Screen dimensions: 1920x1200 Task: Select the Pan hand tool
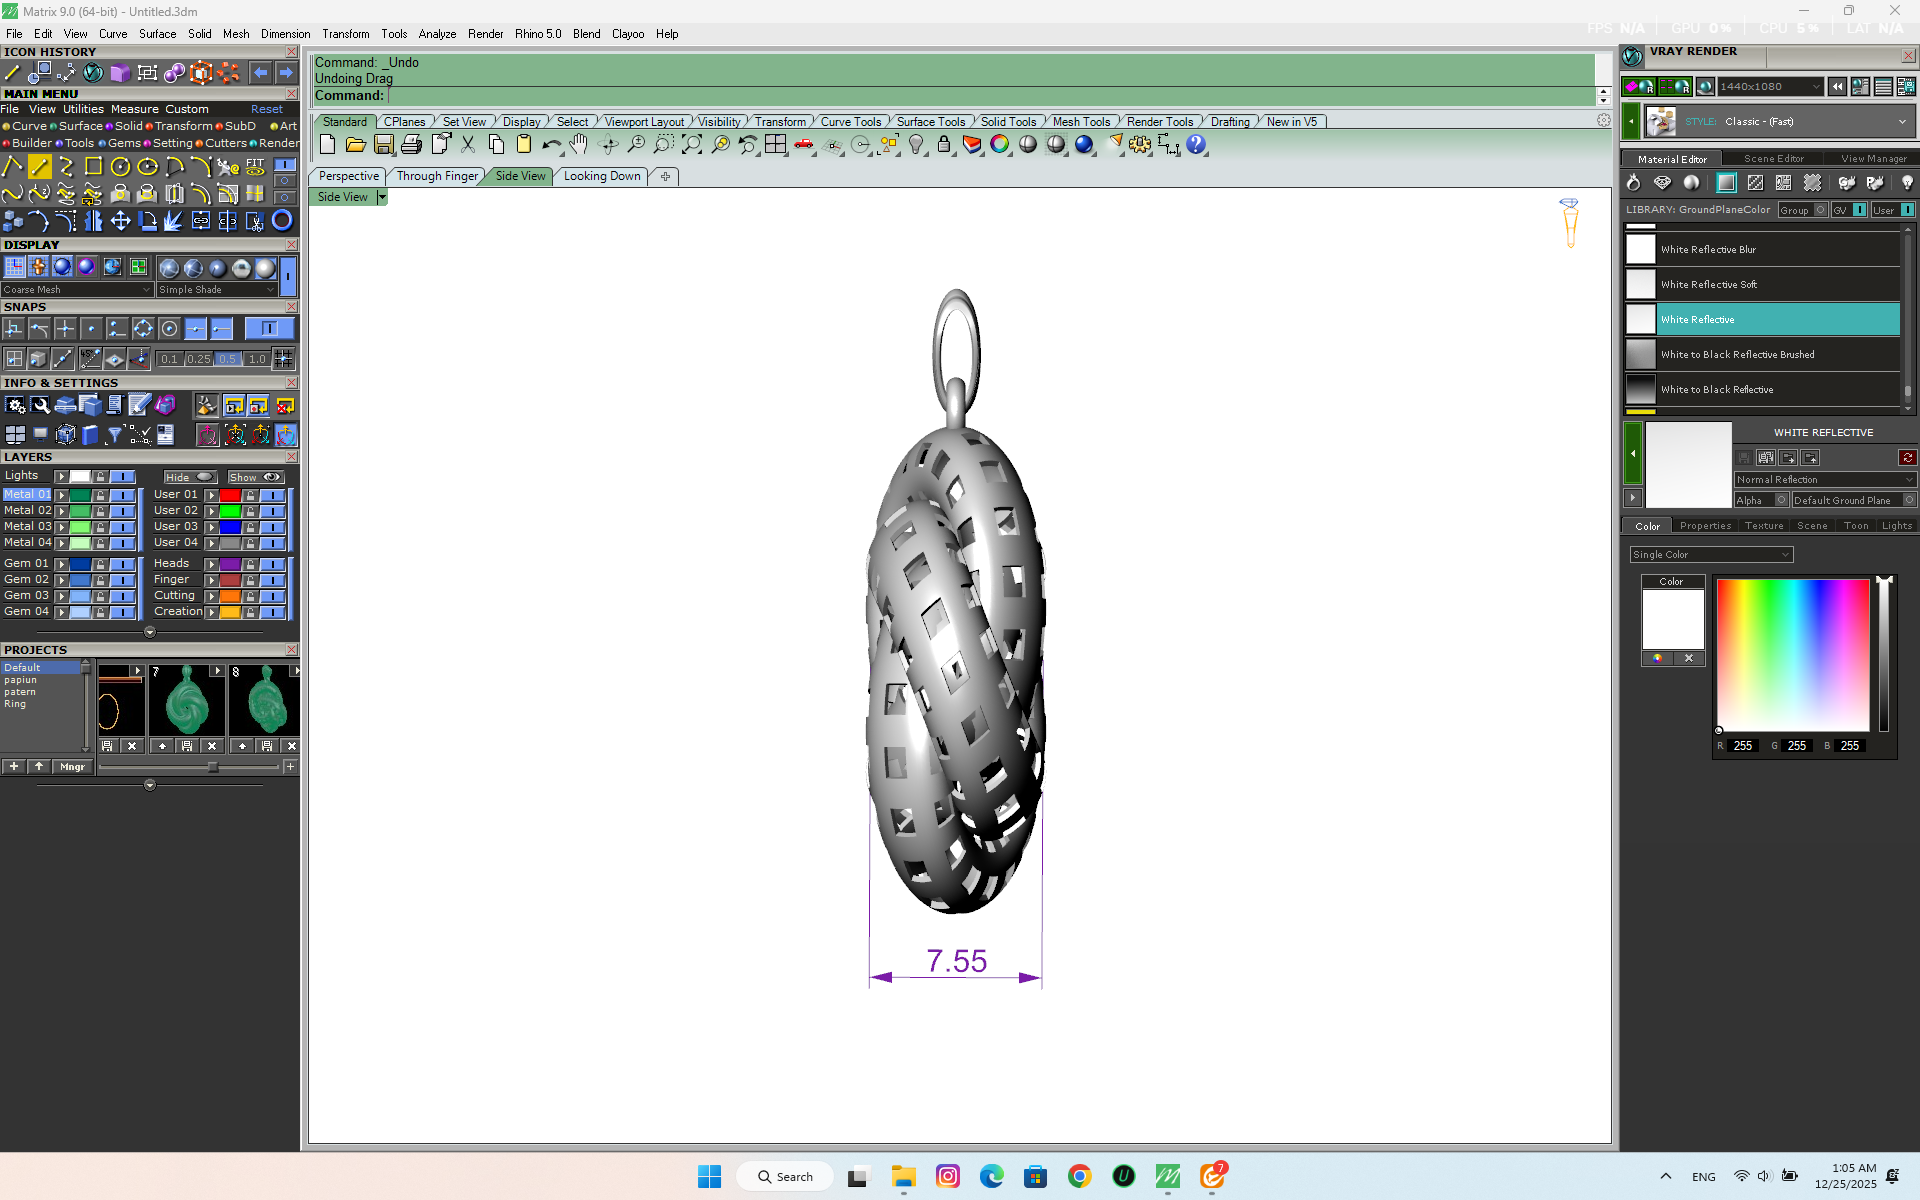tap(579, 145)
